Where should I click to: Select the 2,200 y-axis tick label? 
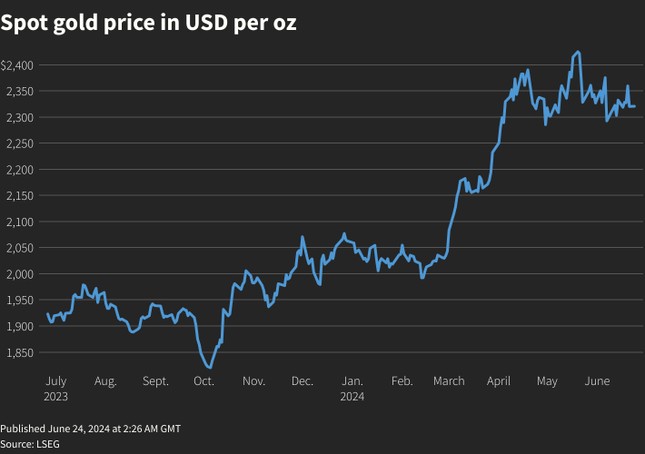(20, 170)
